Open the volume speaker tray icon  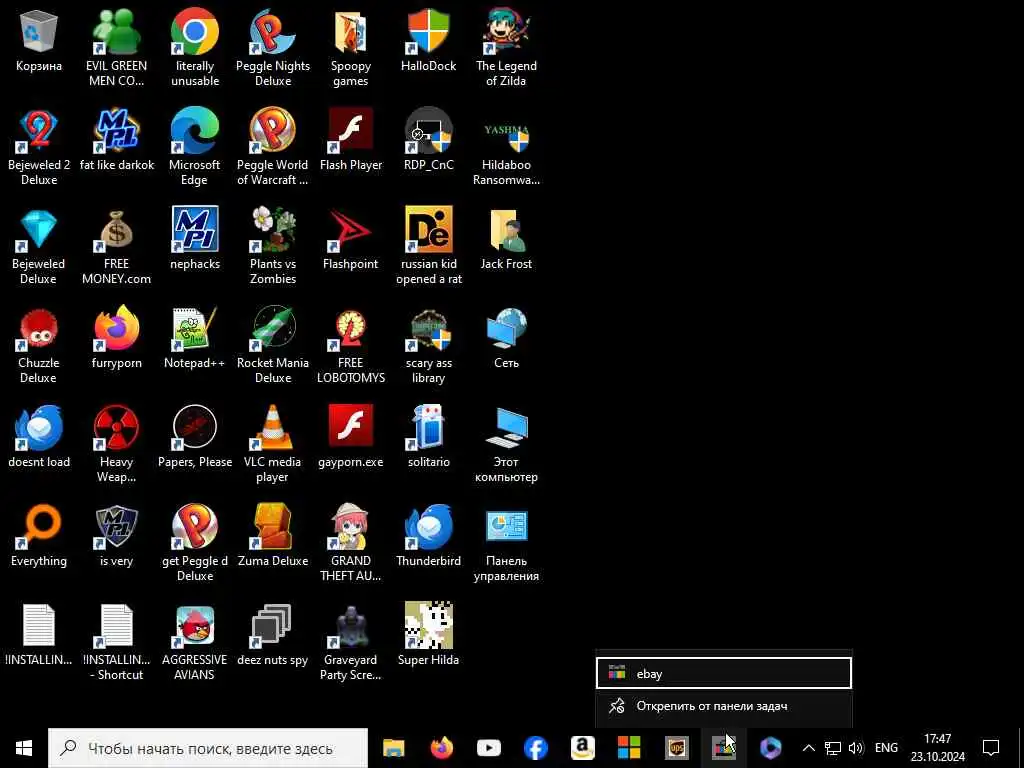tap(856, 748)
